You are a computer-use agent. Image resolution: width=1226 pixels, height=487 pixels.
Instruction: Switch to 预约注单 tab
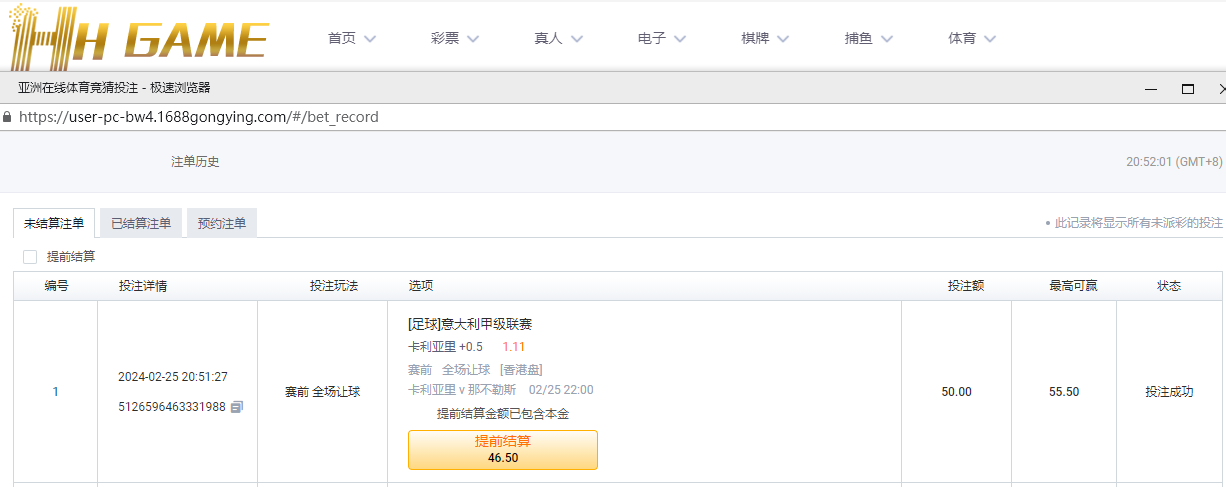coord(222,223)
